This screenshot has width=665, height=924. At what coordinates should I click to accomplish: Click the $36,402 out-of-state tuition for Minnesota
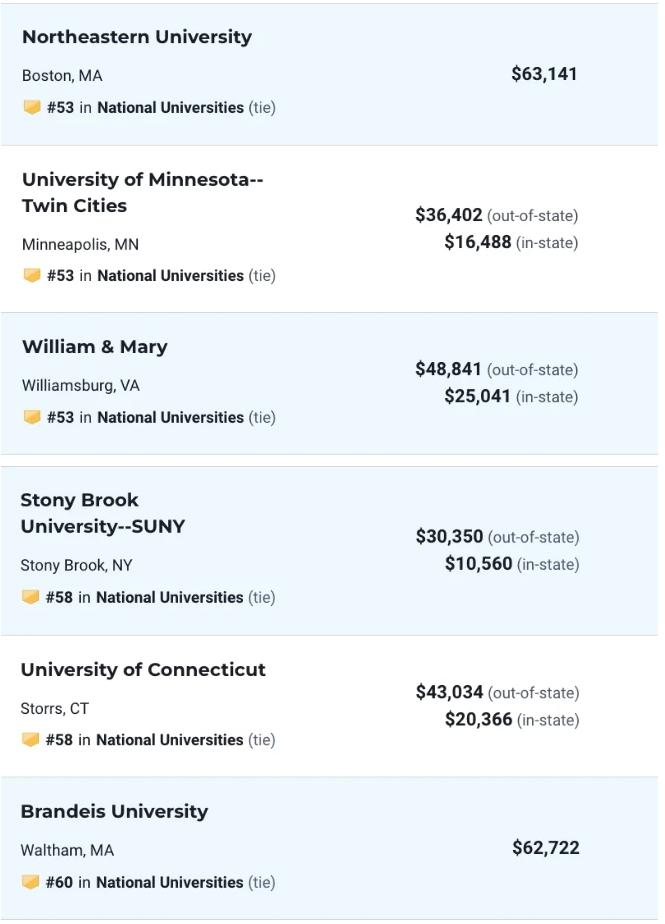click(x=449, y=215)
